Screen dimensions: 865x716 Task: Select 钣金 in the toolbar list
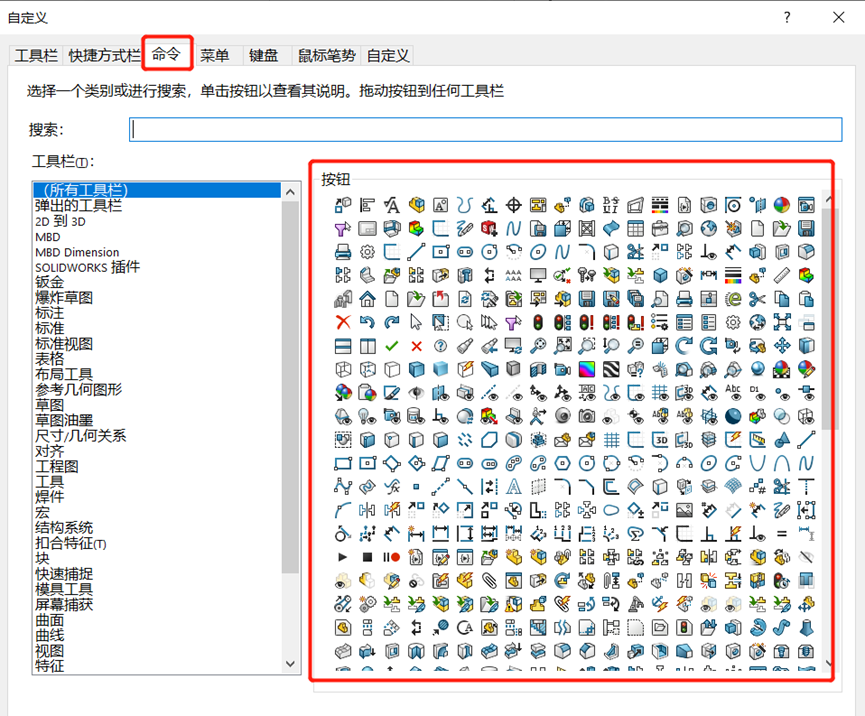tap(50, 283)
